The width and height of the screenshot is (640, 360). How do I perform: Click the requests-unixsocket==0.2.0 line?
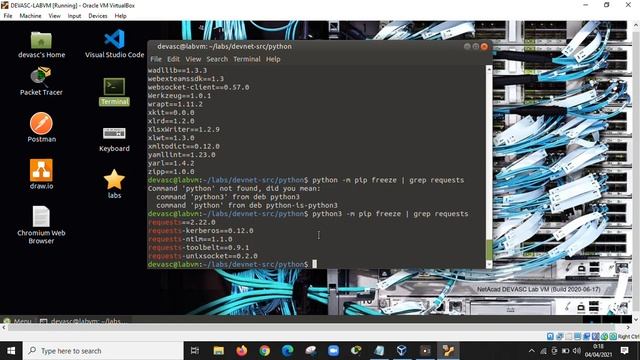click(202, 256)
